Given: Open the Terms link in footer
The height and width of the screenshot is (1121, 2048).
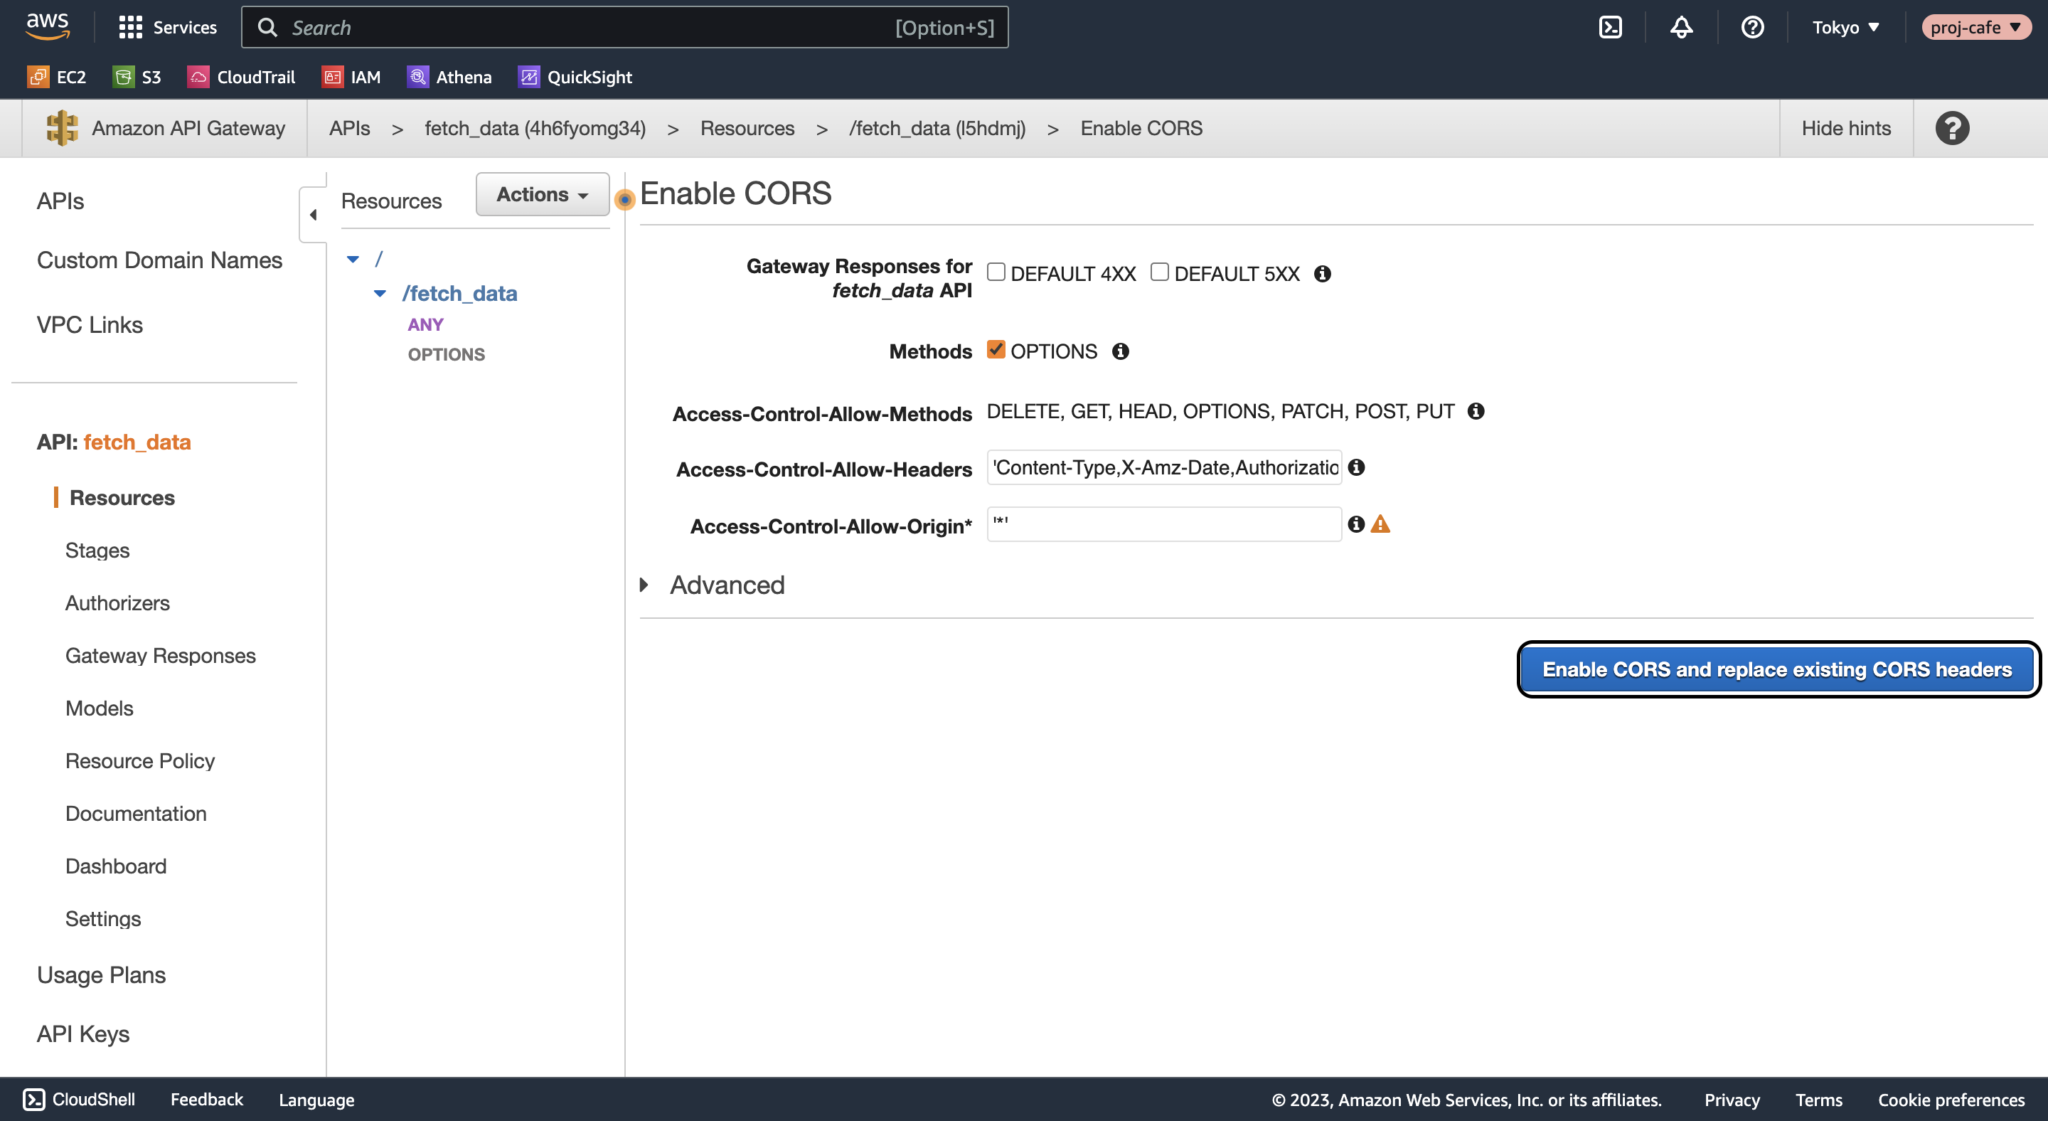Looking at the screenshot, I should [x=1819, y=1099].
